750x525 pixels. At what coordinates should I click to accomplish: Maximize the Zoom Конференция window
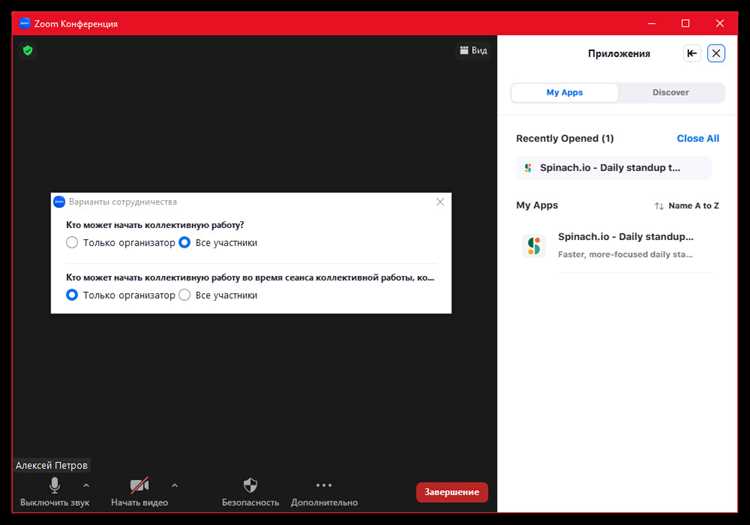point(685,23)
